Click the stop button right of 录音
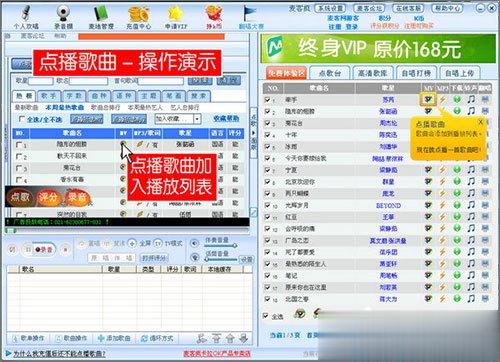 click(65, 249)
